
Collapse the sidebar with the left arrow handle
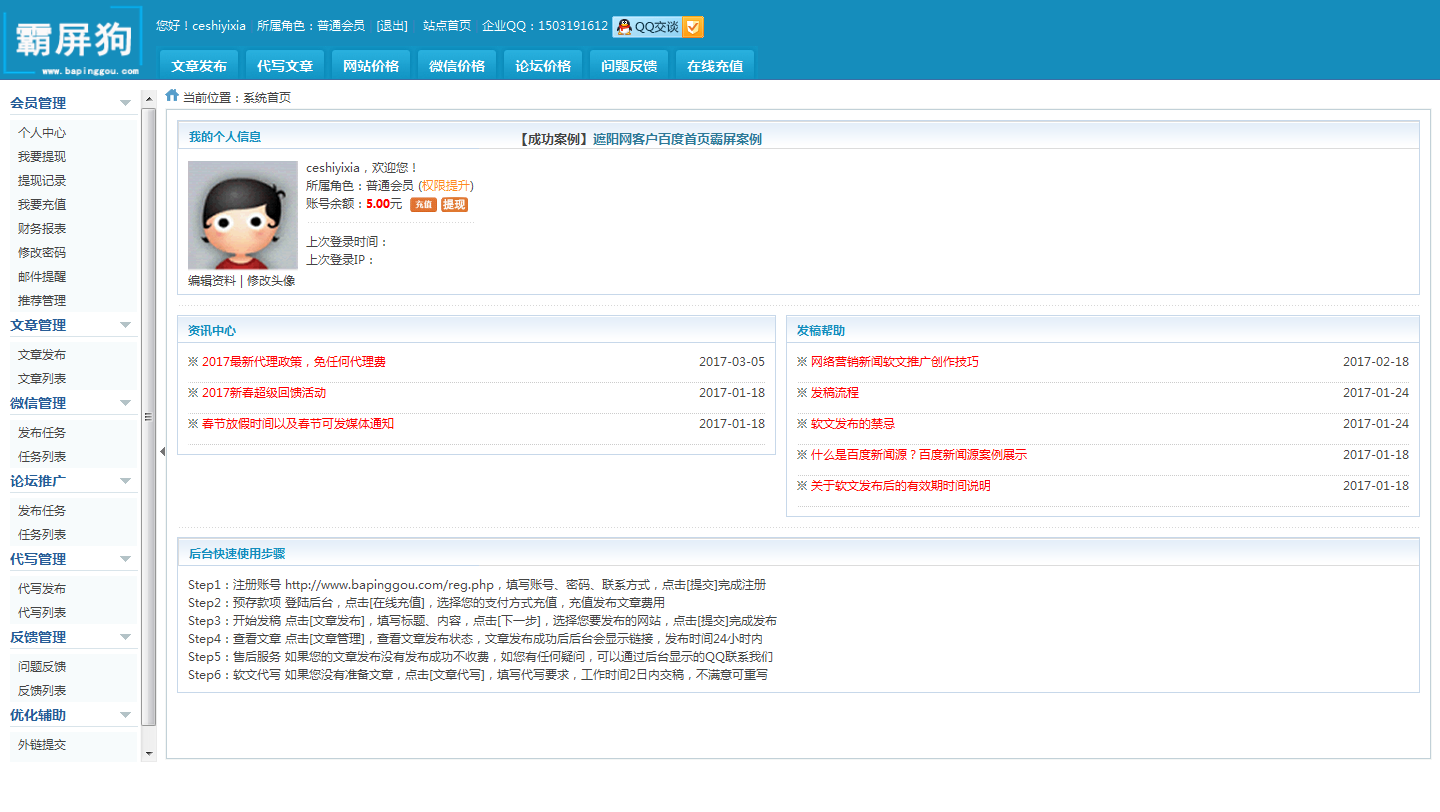(x=162, y=451)
